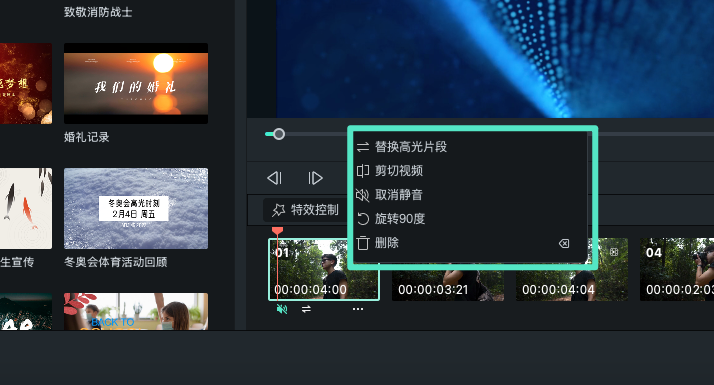The image size is (714, 385).
Task: Click the small icon on the 00:00:04:04 clip
Action: tap(614, 252)
